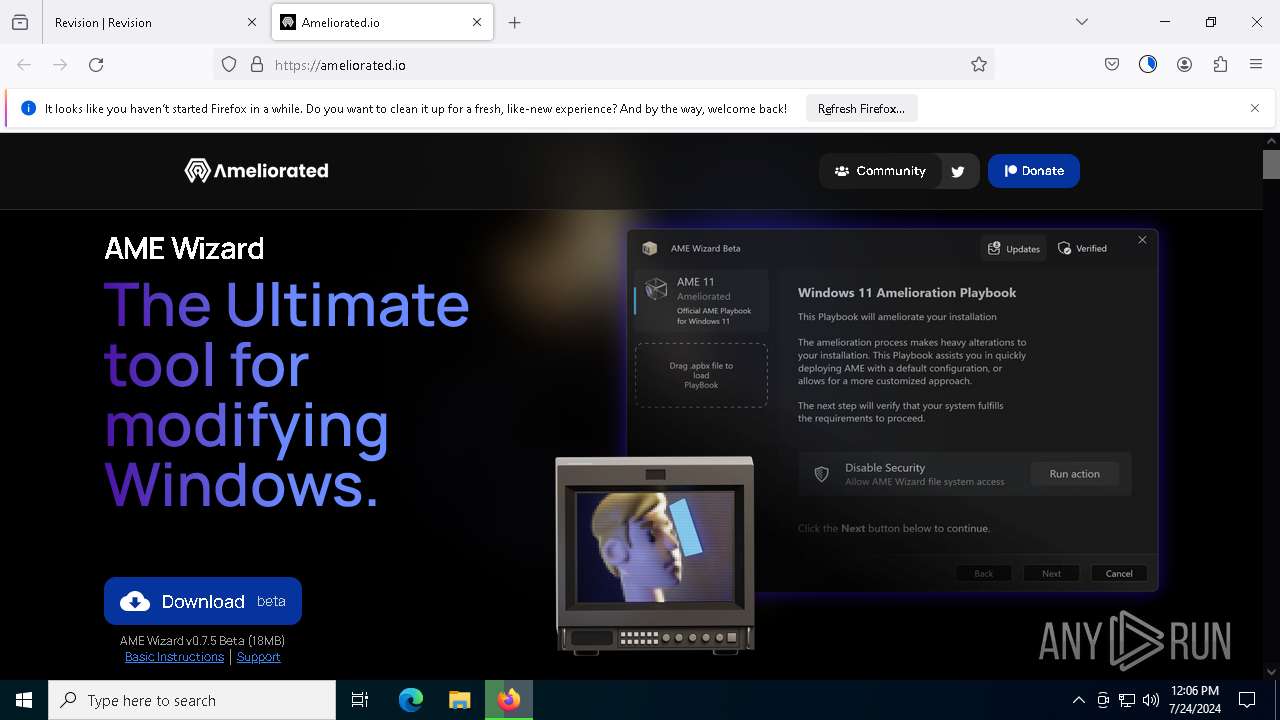1280x720 pixels.
Task: Click the Firefox account profile icon
Action: [1184, 65]
